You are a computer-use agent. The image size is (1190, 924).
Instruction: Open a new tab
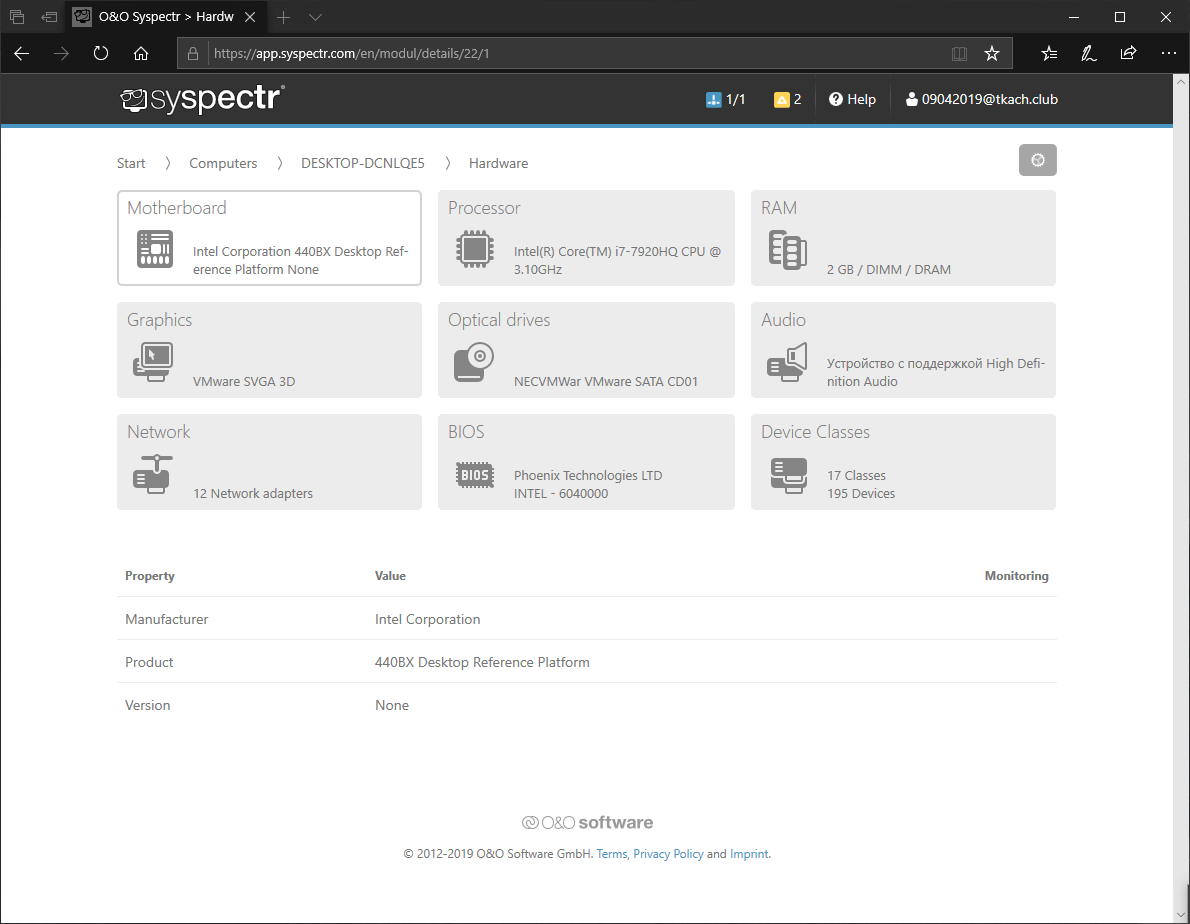coord(284,17)
